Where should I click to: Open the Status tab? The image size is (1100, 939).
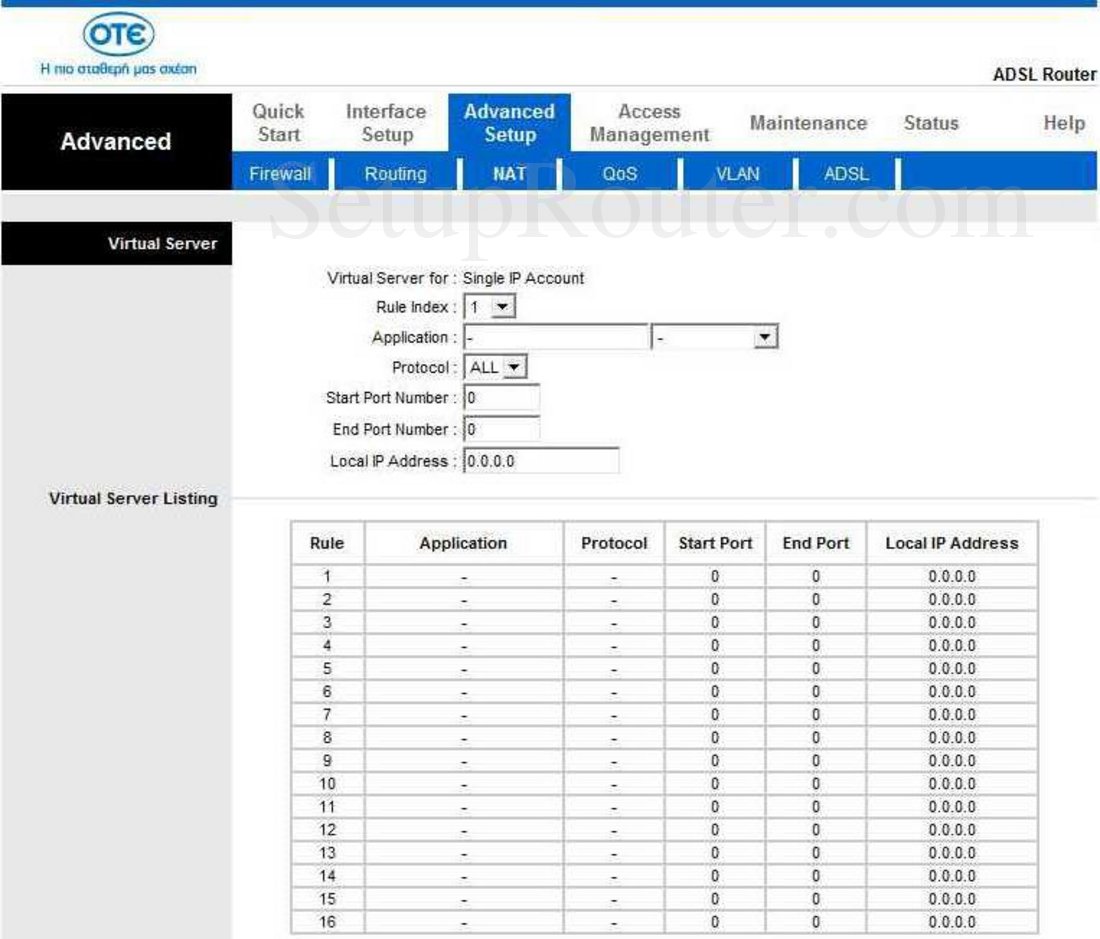click(x=931, y=123)
